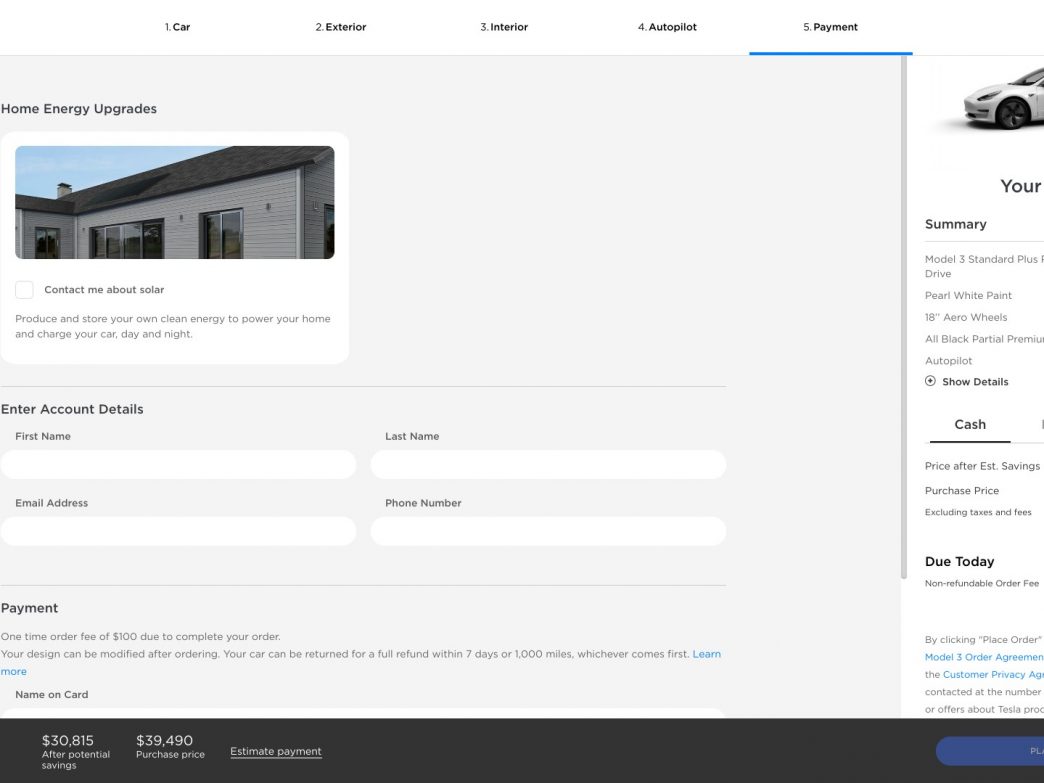Click the Email Address input box
Viewport: 1044px width, 783px height.
click(x=178, y=531)
